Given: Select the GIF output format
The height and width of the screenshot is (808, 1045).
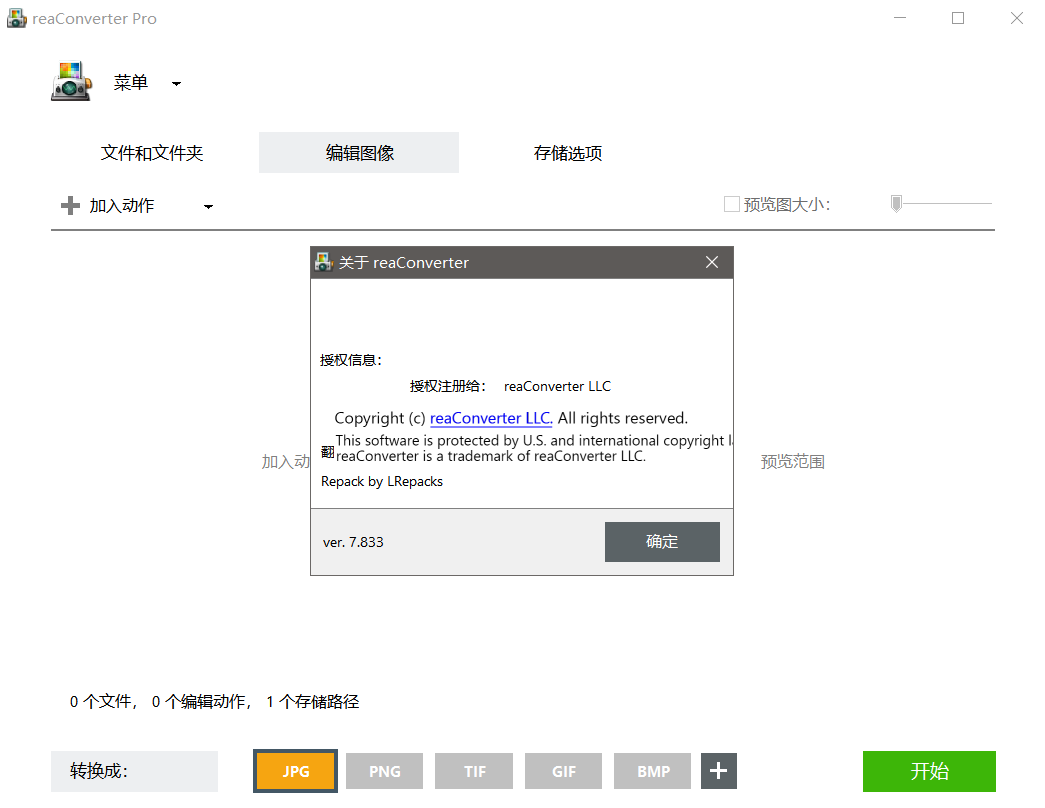Looking at the screenshot, I should tap(563, 771).
